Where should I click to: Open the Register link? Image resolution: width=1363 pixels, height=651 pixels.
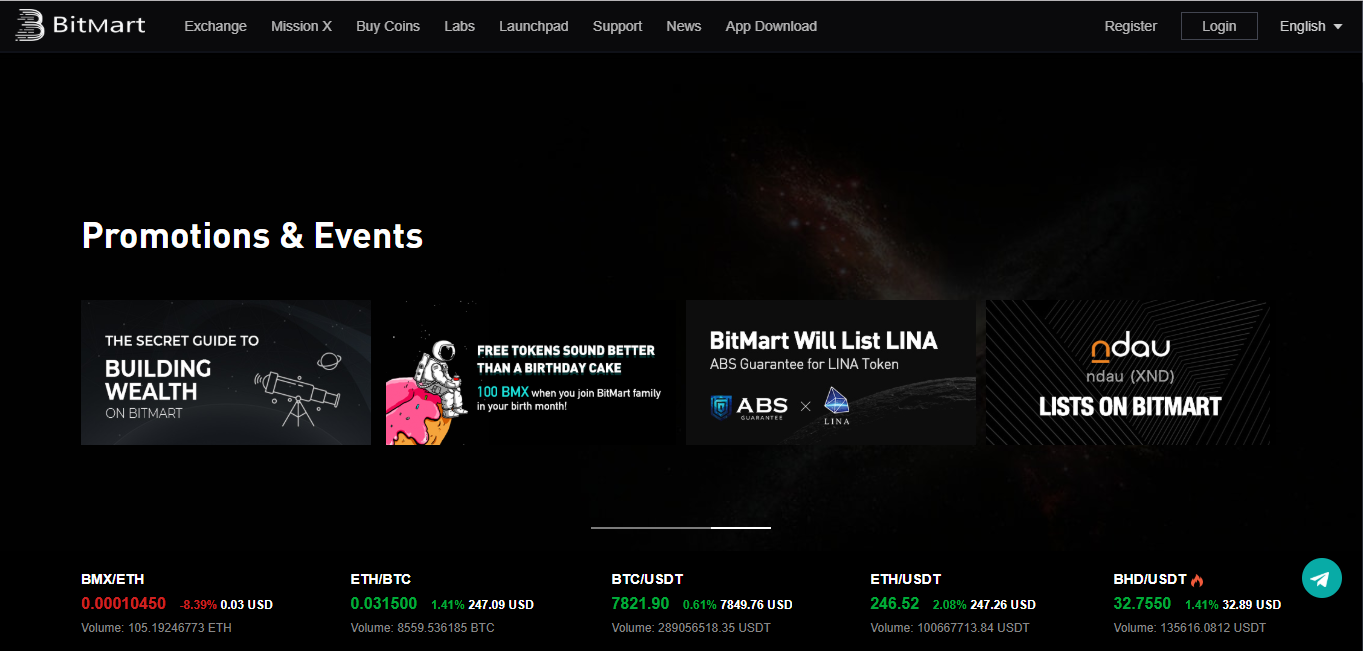click(1131, 26)
